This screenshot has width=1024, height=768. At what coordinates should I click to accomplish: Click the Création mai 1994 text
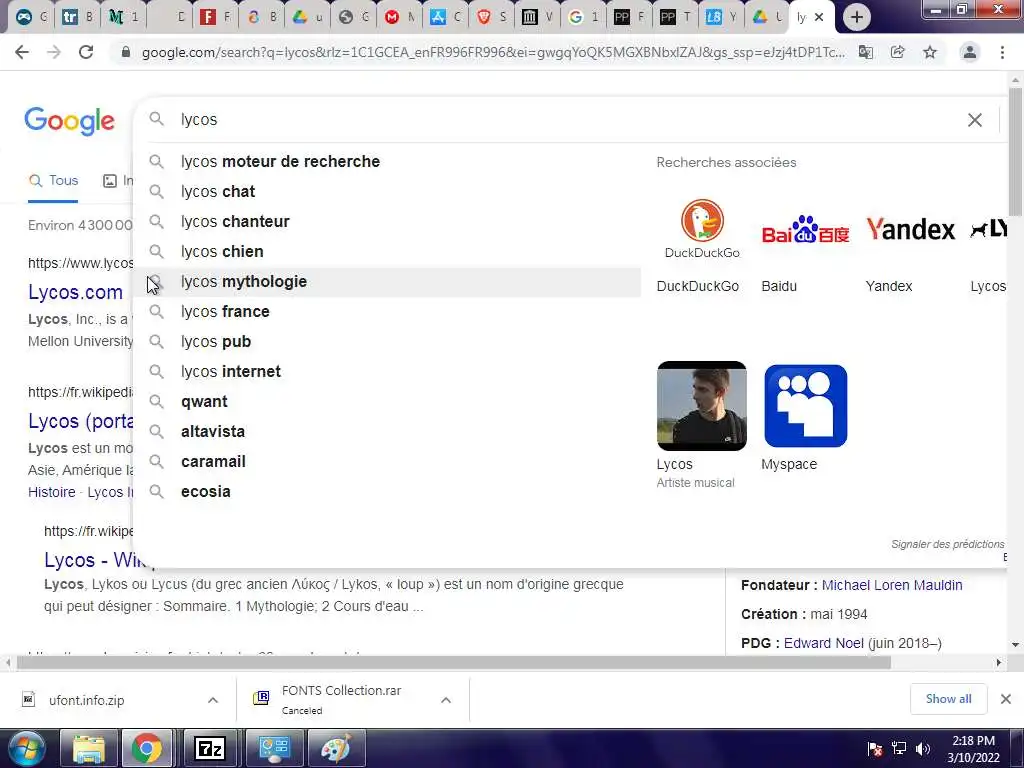(x=804, y=615)
